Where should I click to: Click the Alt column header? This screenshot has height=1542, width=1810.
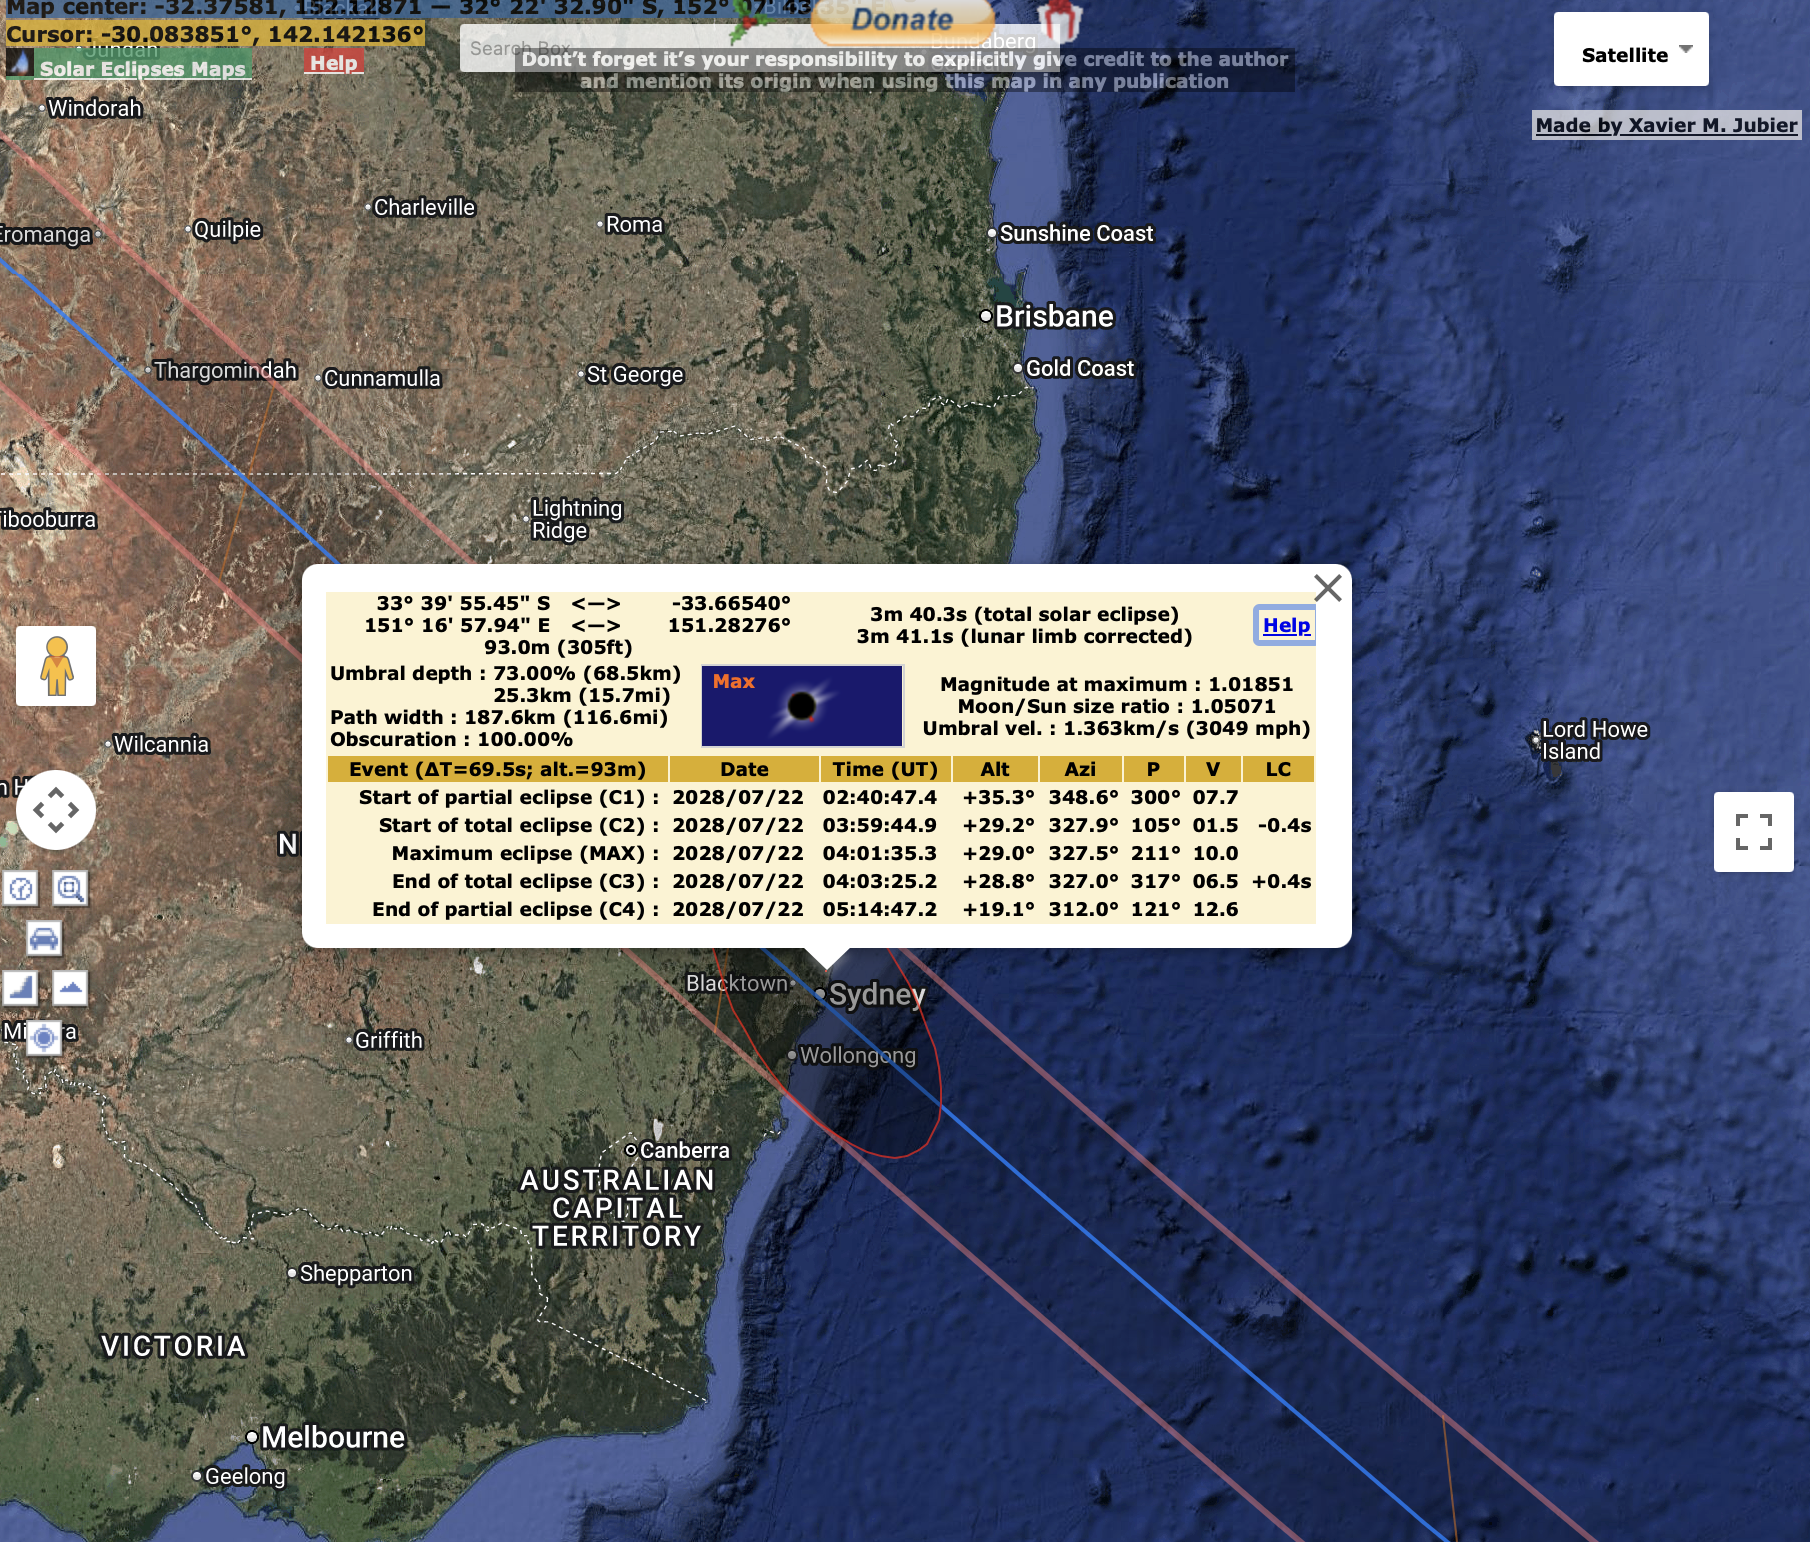click(995, 769)
